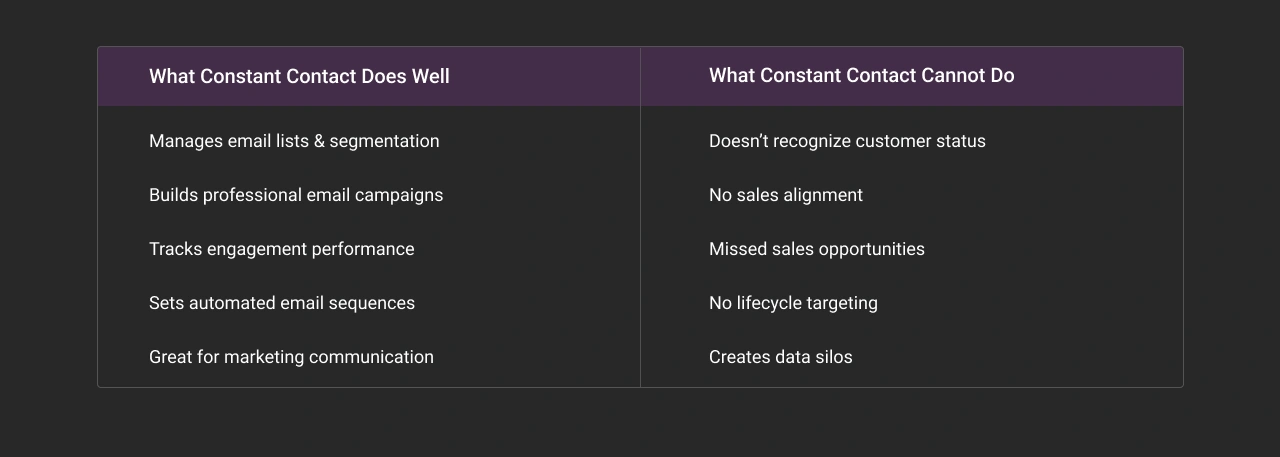Click the "What Constant Contact Cannot Do" header

[x=861, y=75]
